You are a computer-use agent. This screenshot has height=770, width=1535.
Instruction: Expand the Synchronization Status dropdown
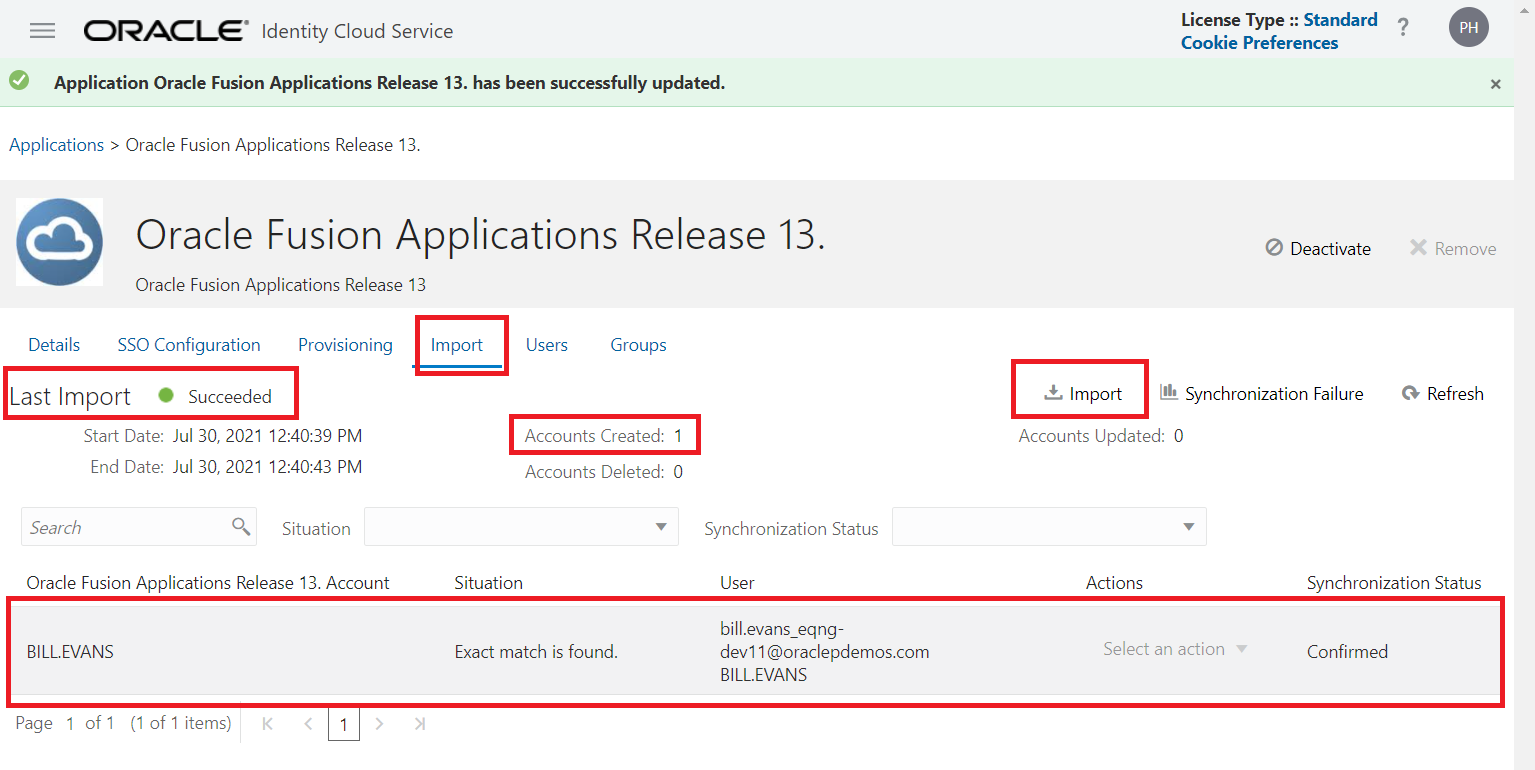click(x=1049, y=527)
